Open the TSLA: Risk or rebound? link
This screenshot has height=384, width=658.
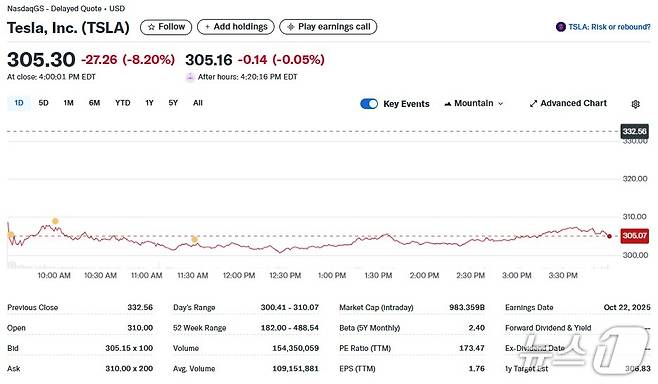pyautogui.click(x=609, y=27)
